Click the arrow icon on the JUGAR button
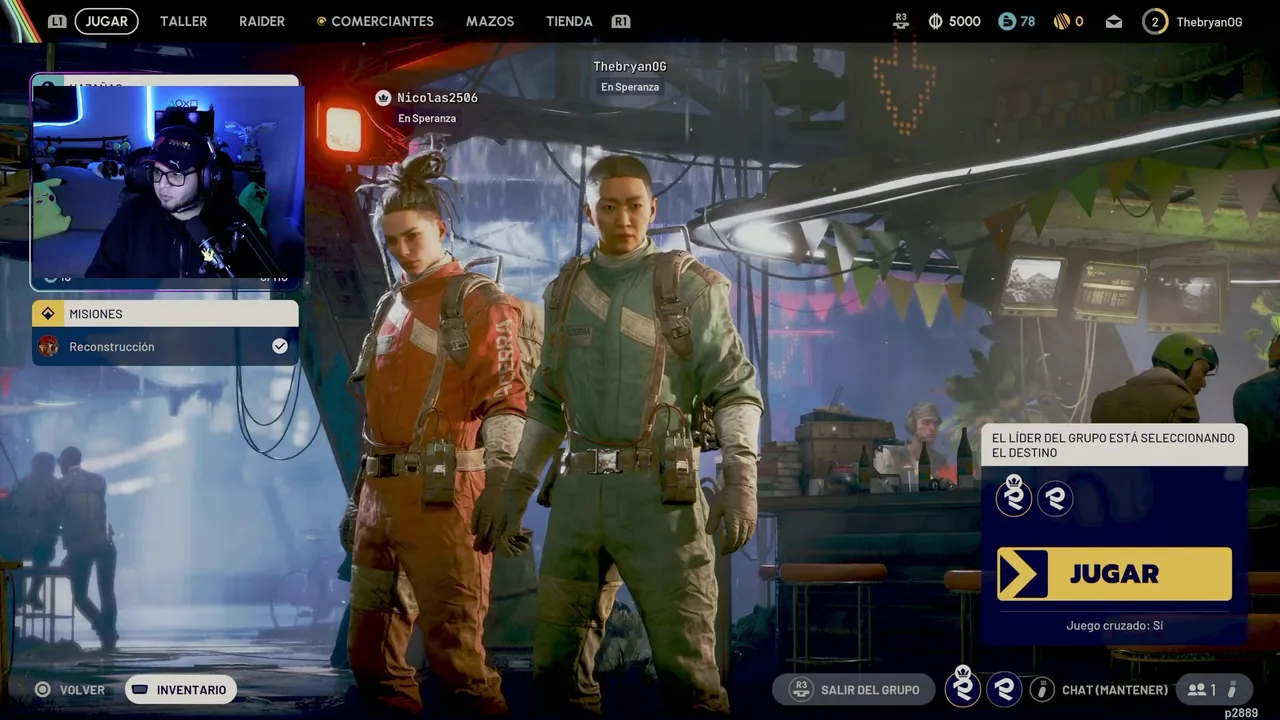1280x720 pixels. click(1022, 574)
